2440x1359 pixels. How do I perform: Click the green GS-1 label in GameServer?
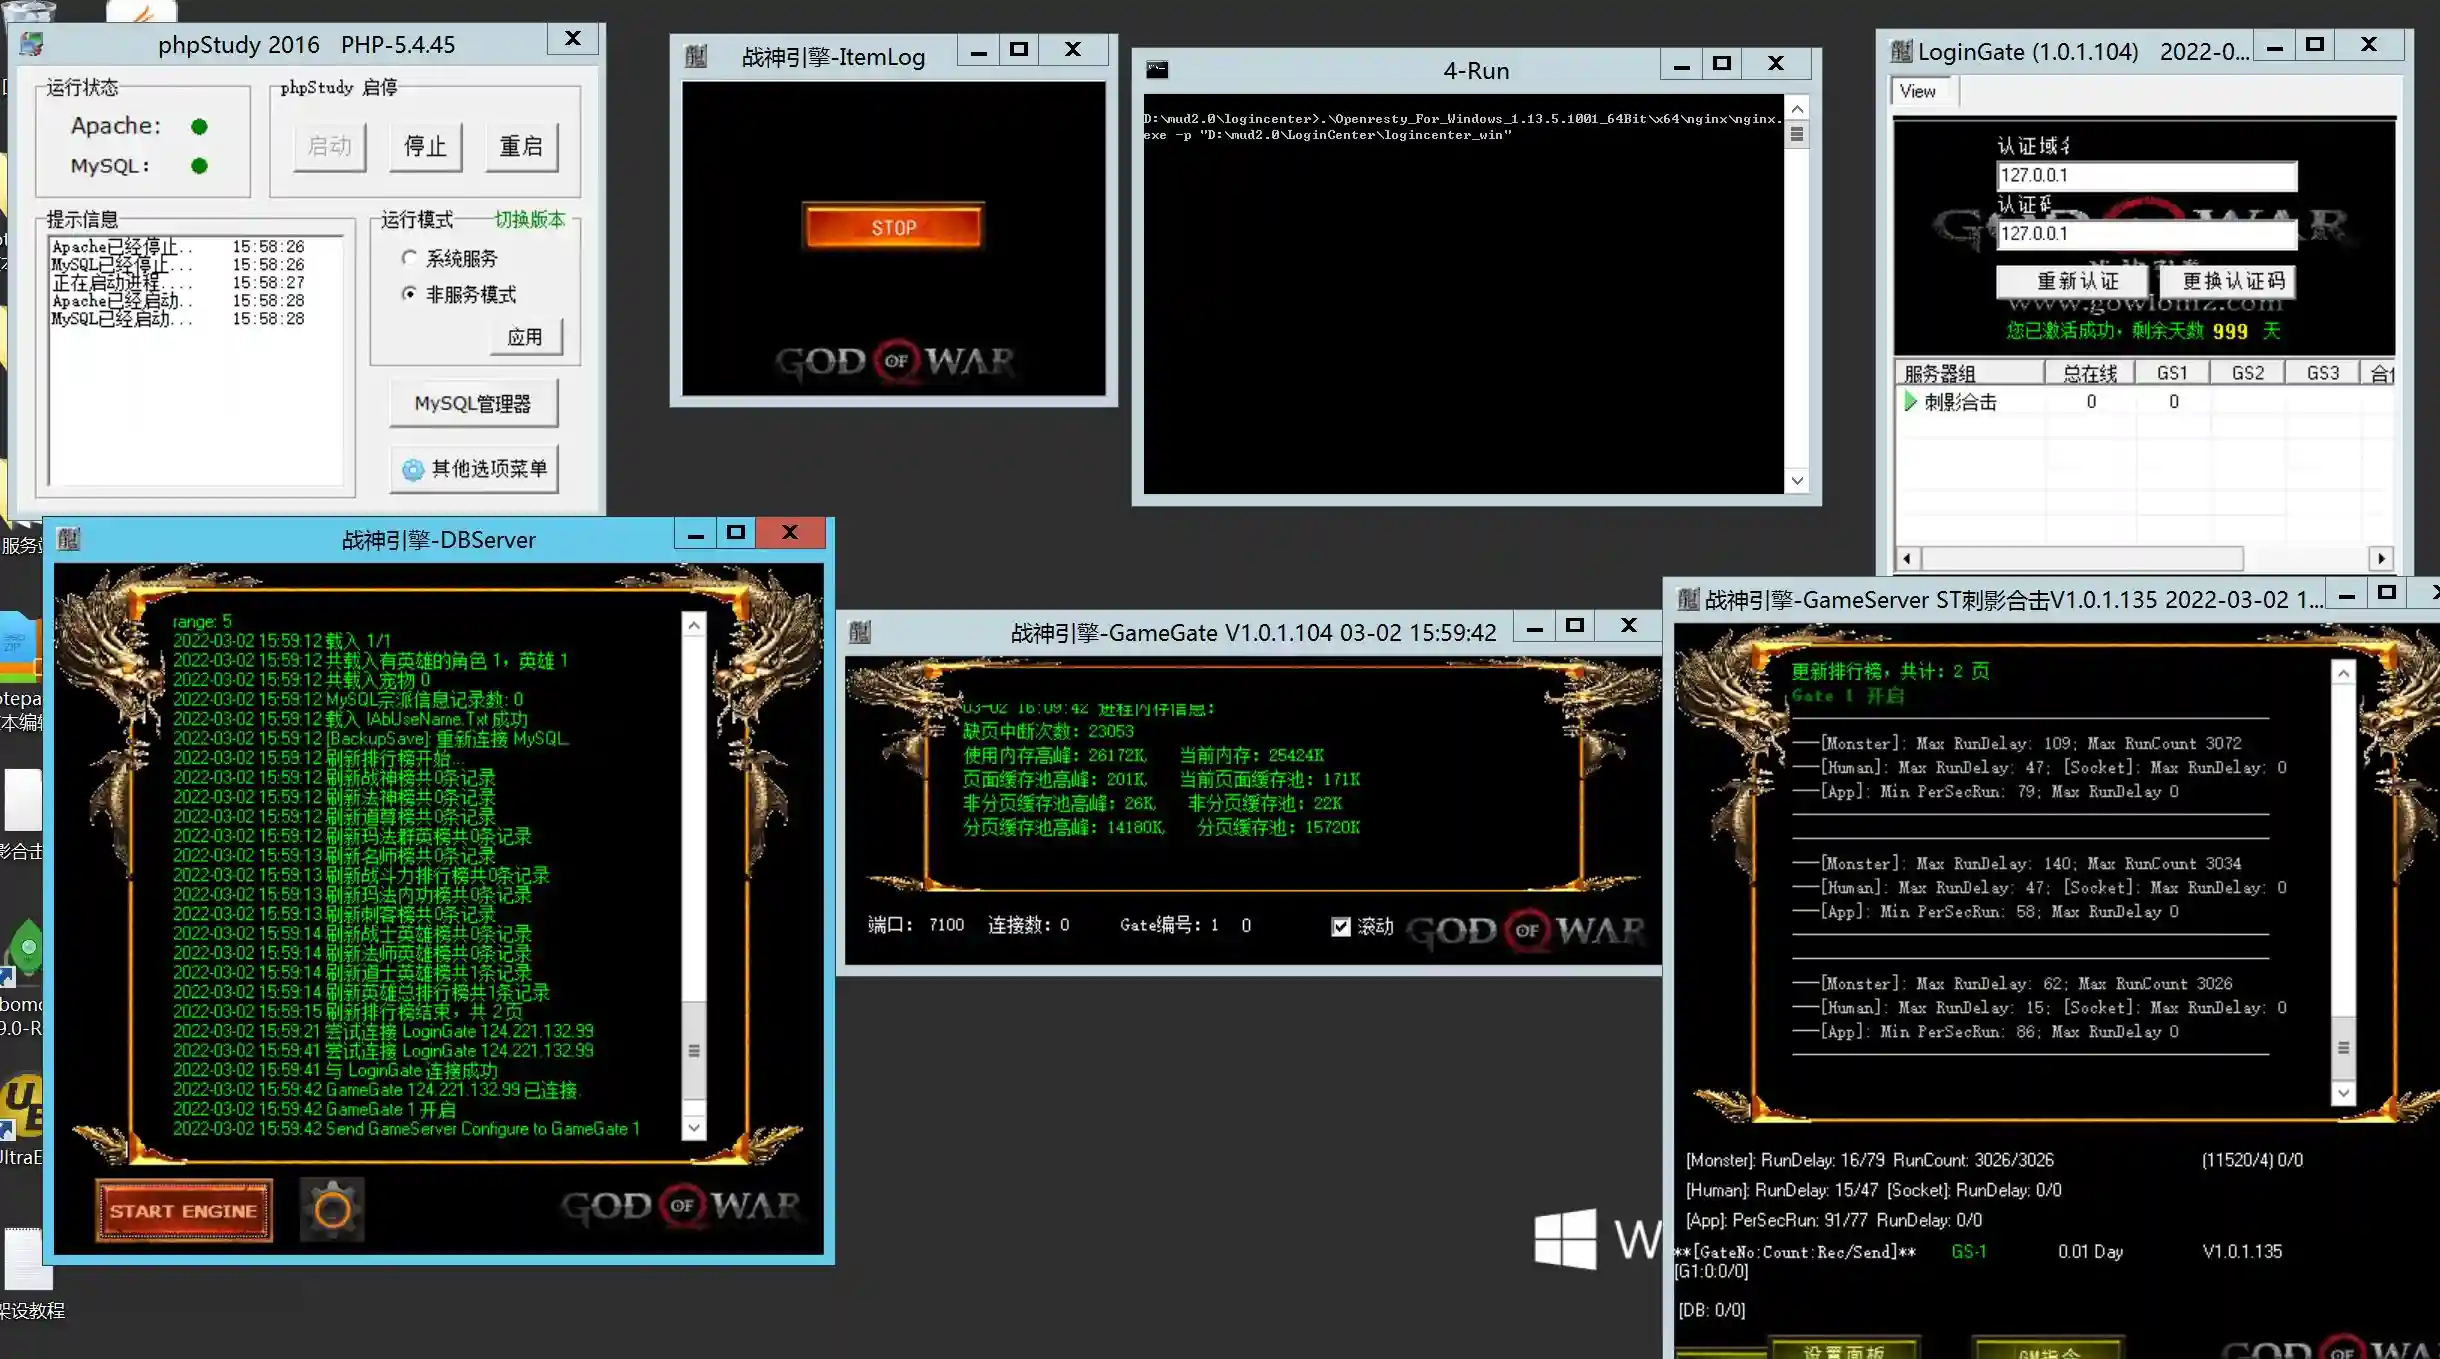click(x=1968, y=1251)
